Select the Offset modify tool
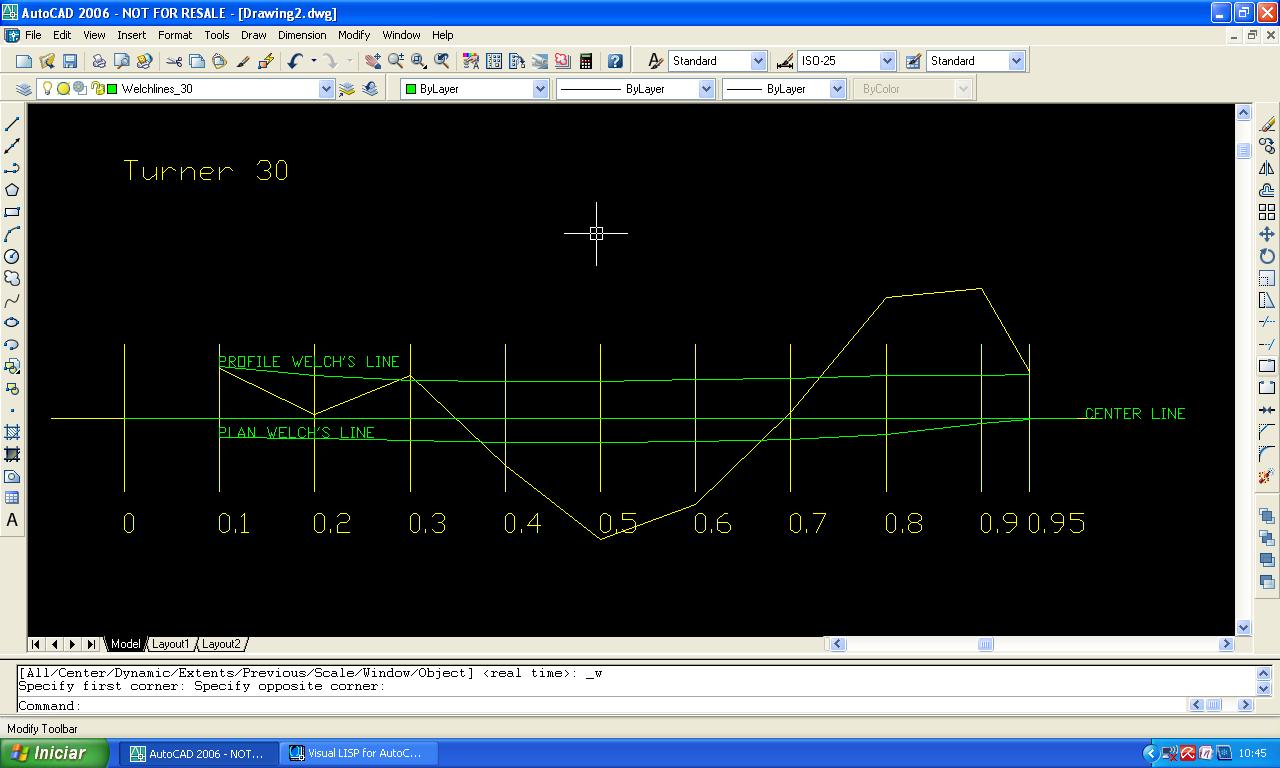 (1267, 190)
